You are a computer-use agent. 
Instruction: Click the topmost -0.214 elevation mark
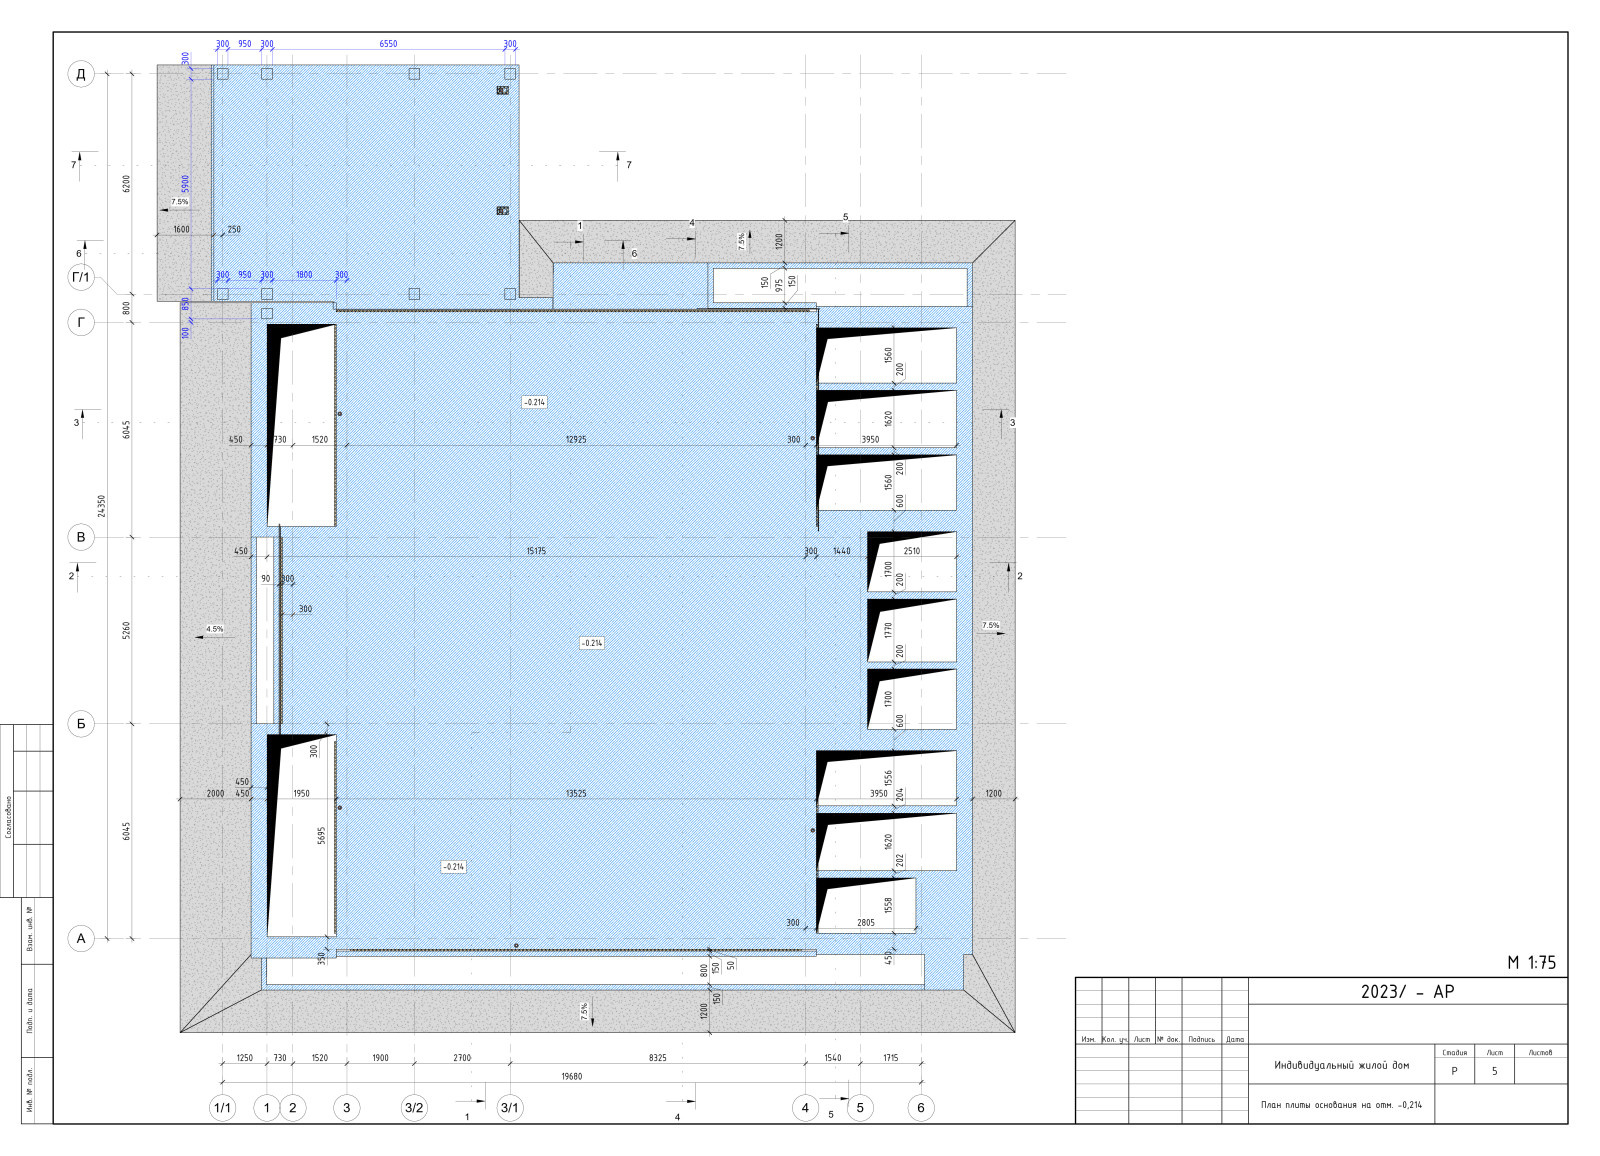[534, 402]
